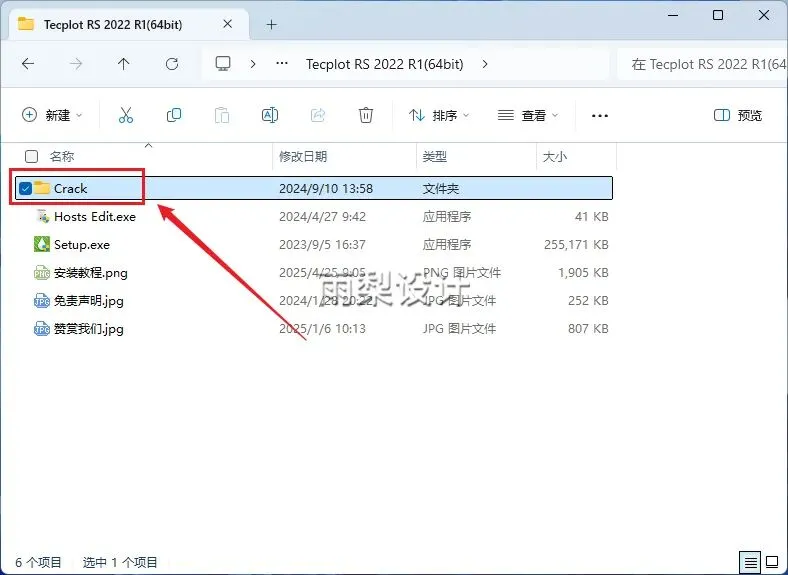Expand chevron after Tecplot RS 2022 R1(64bit) breadcrumb

484,64
